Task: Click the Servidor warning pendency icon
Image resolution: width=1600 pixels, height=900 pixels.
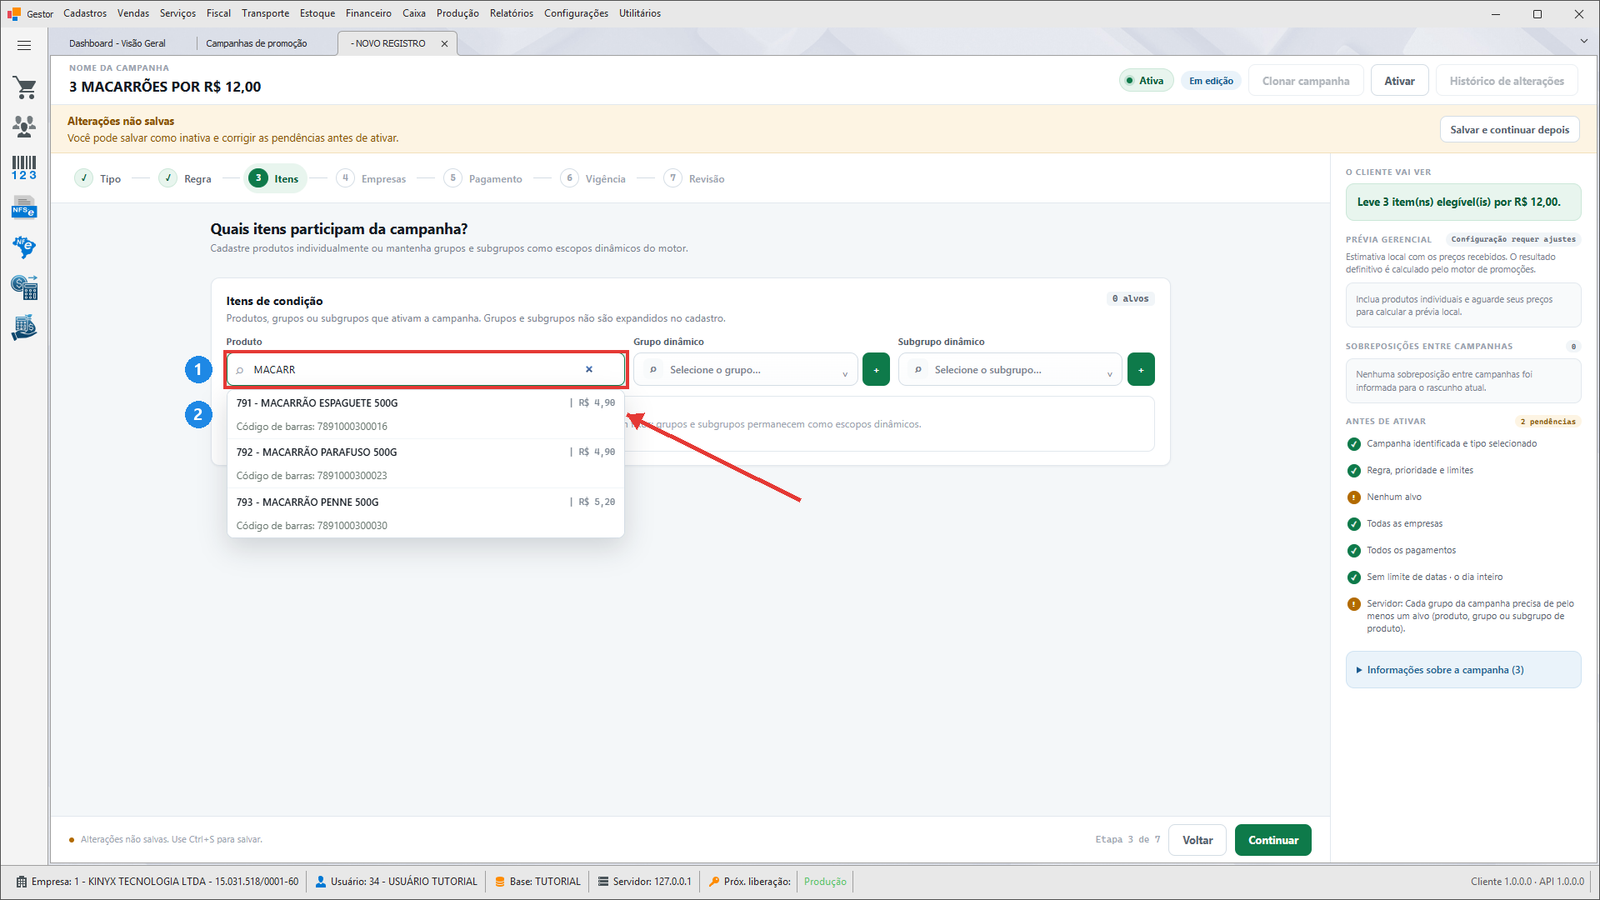Action: 1354,604
